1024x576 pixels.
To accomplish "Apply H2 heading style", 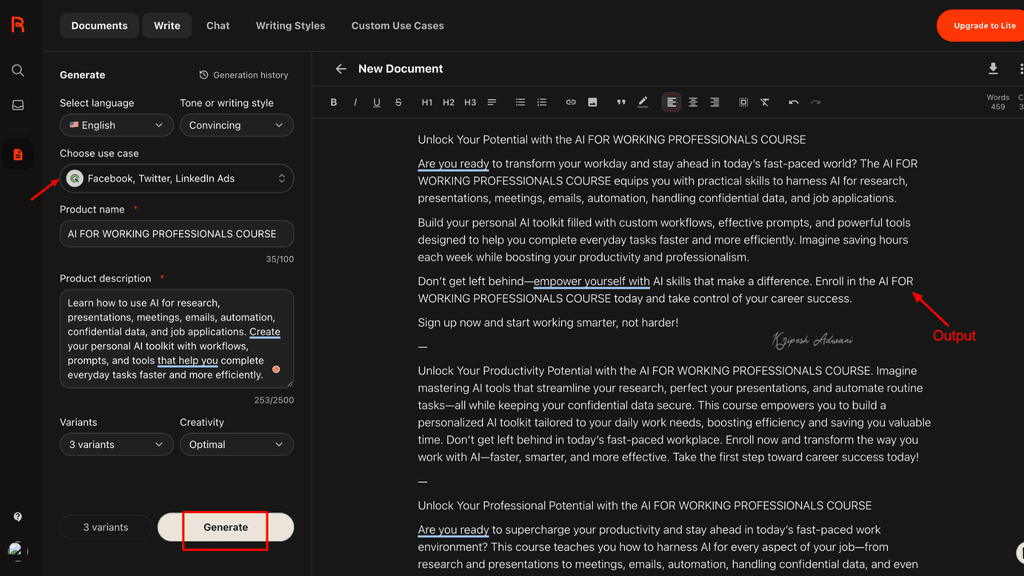I will 448,103.
